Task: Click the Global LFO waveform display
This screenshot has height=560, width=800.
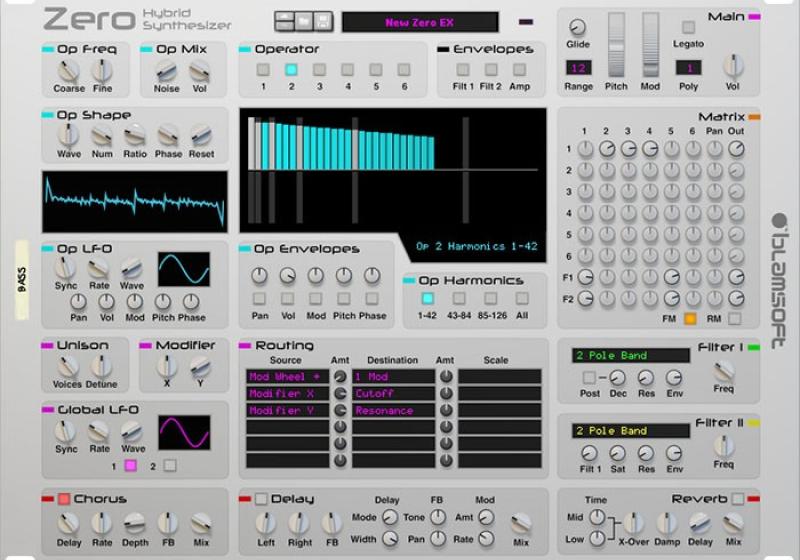Action: point(184,432)
